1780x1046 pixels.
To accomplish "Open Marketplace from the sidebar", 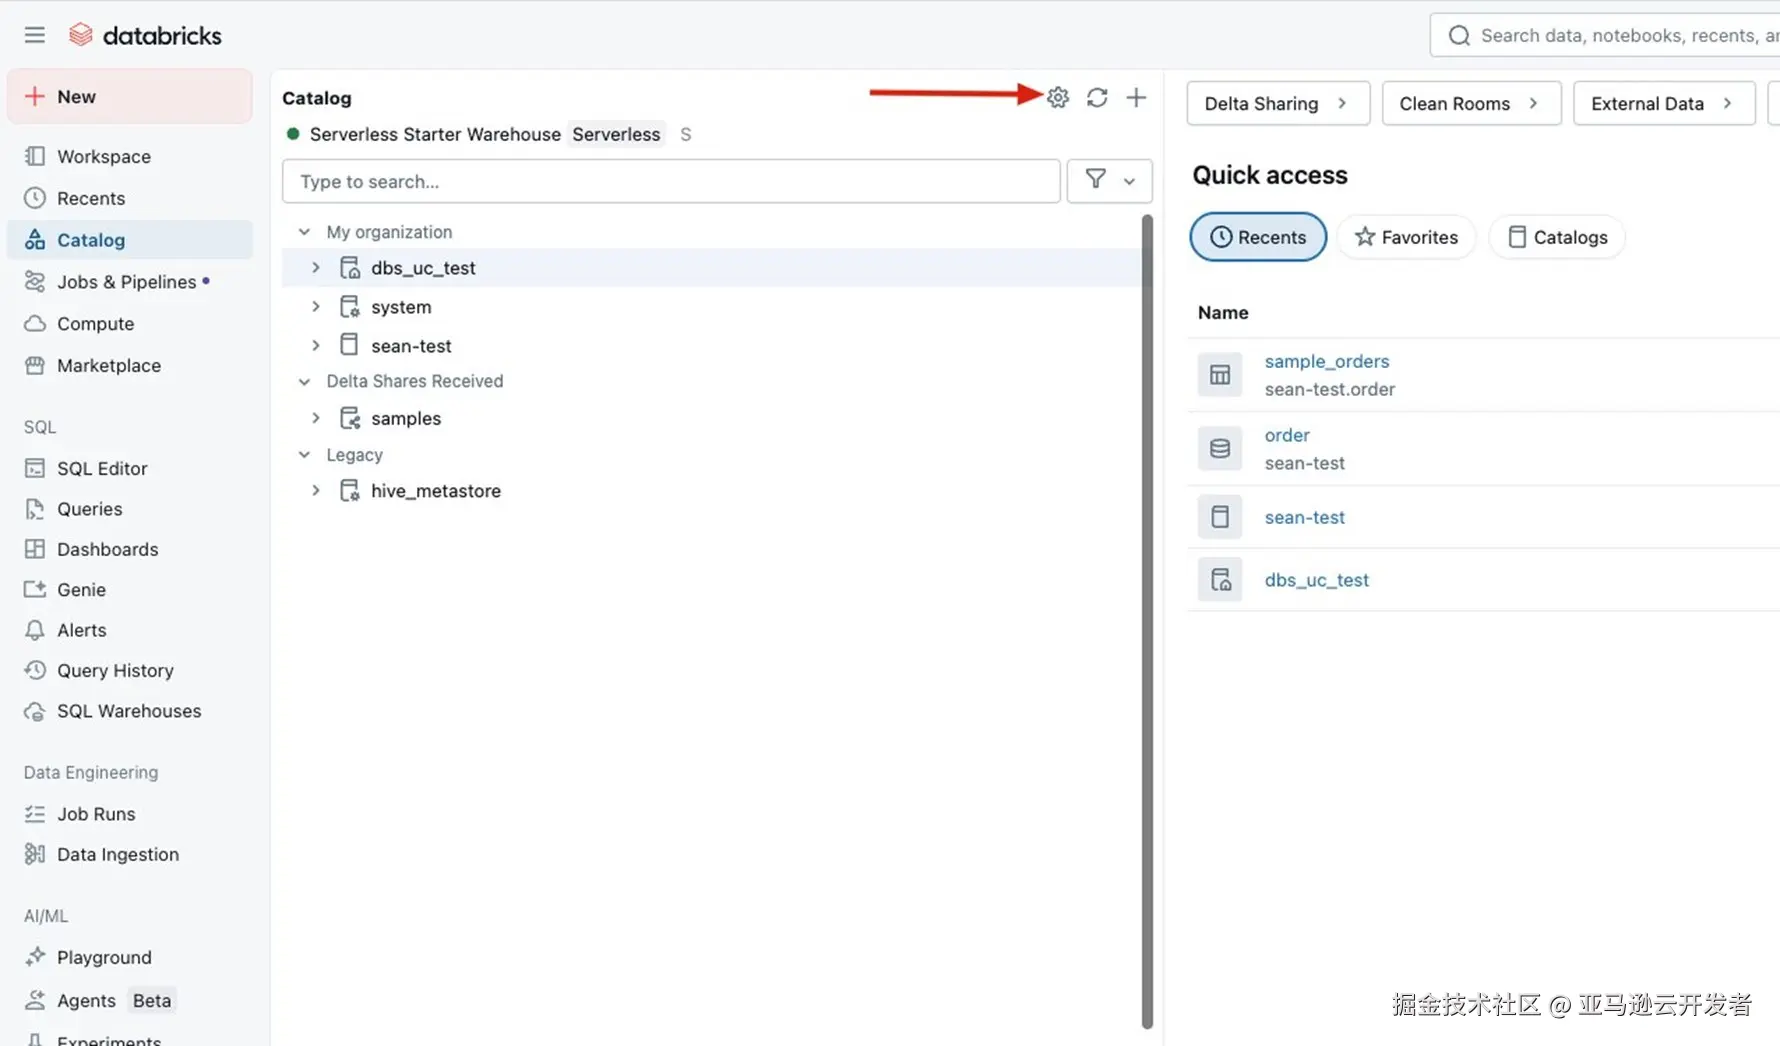I will click(x=130, y=366).
